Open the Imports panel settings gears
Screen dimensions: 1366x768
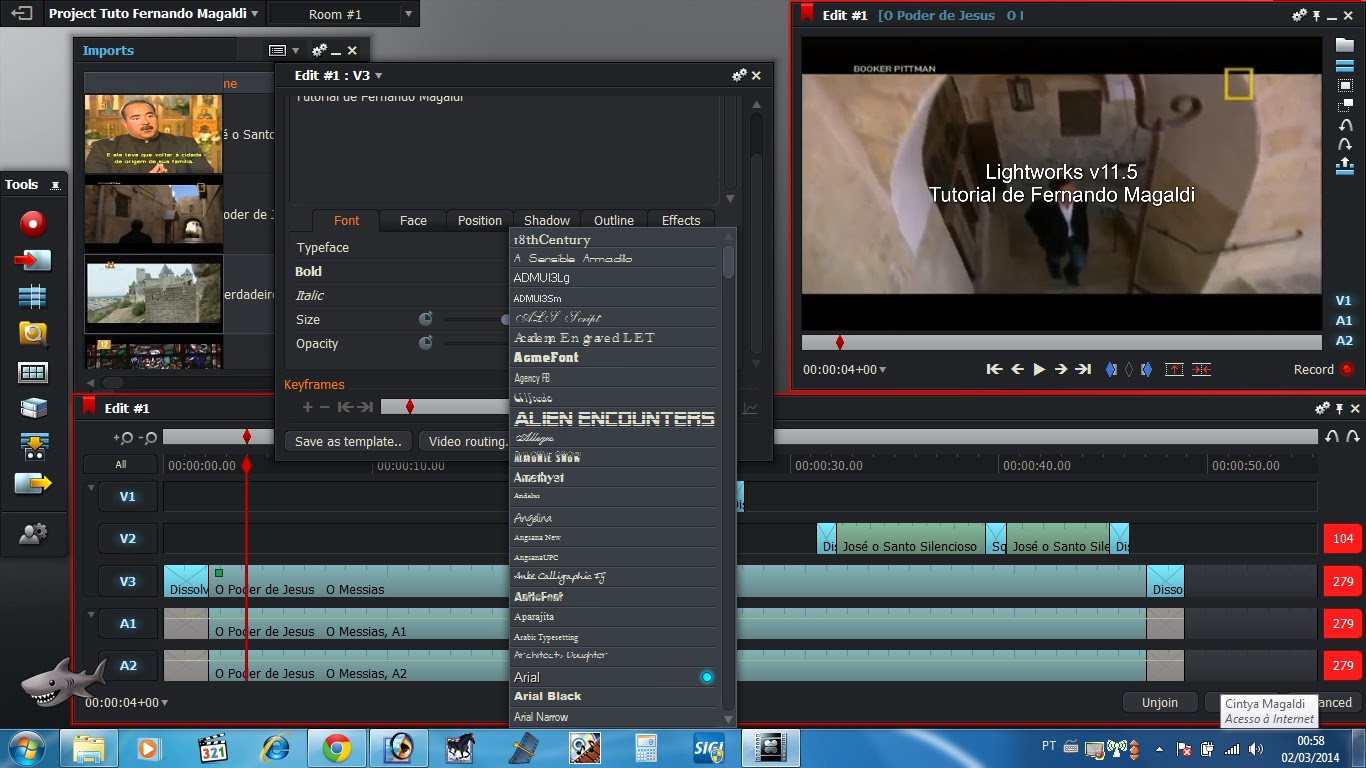click(x=320, y=50)
